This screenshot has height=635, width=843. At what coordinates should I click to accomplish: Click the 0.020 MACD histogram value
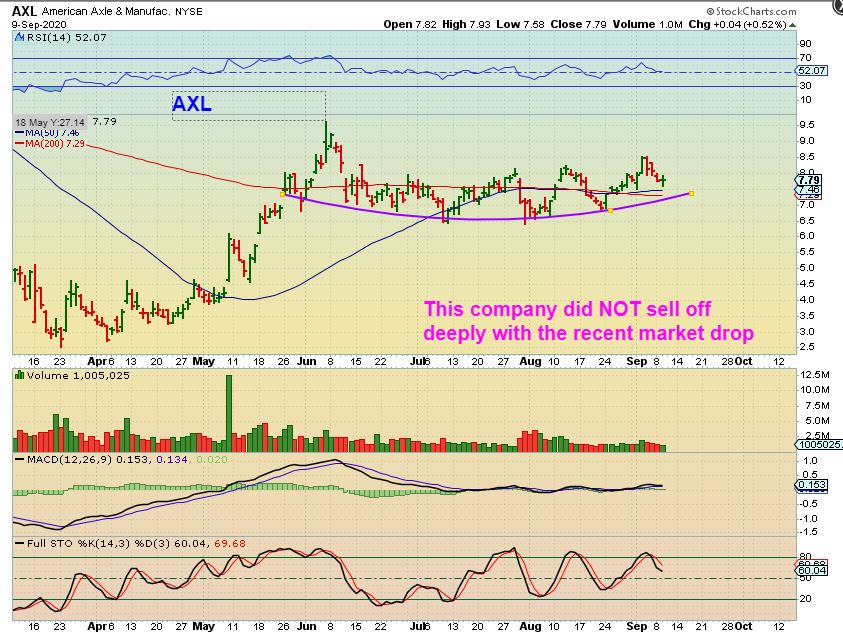(212, 460)
